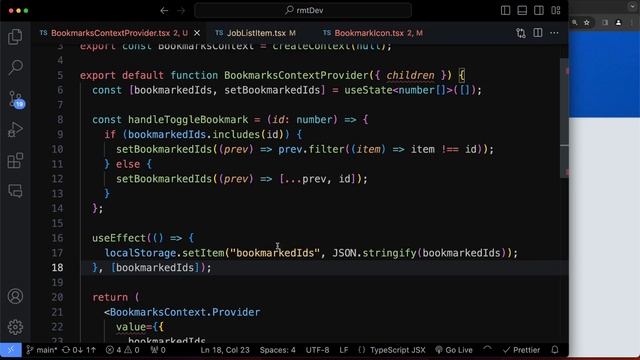The image size is (640, 360).
Task: Go to line via Ln 18, Col 23
Action: tap(225, 350)
